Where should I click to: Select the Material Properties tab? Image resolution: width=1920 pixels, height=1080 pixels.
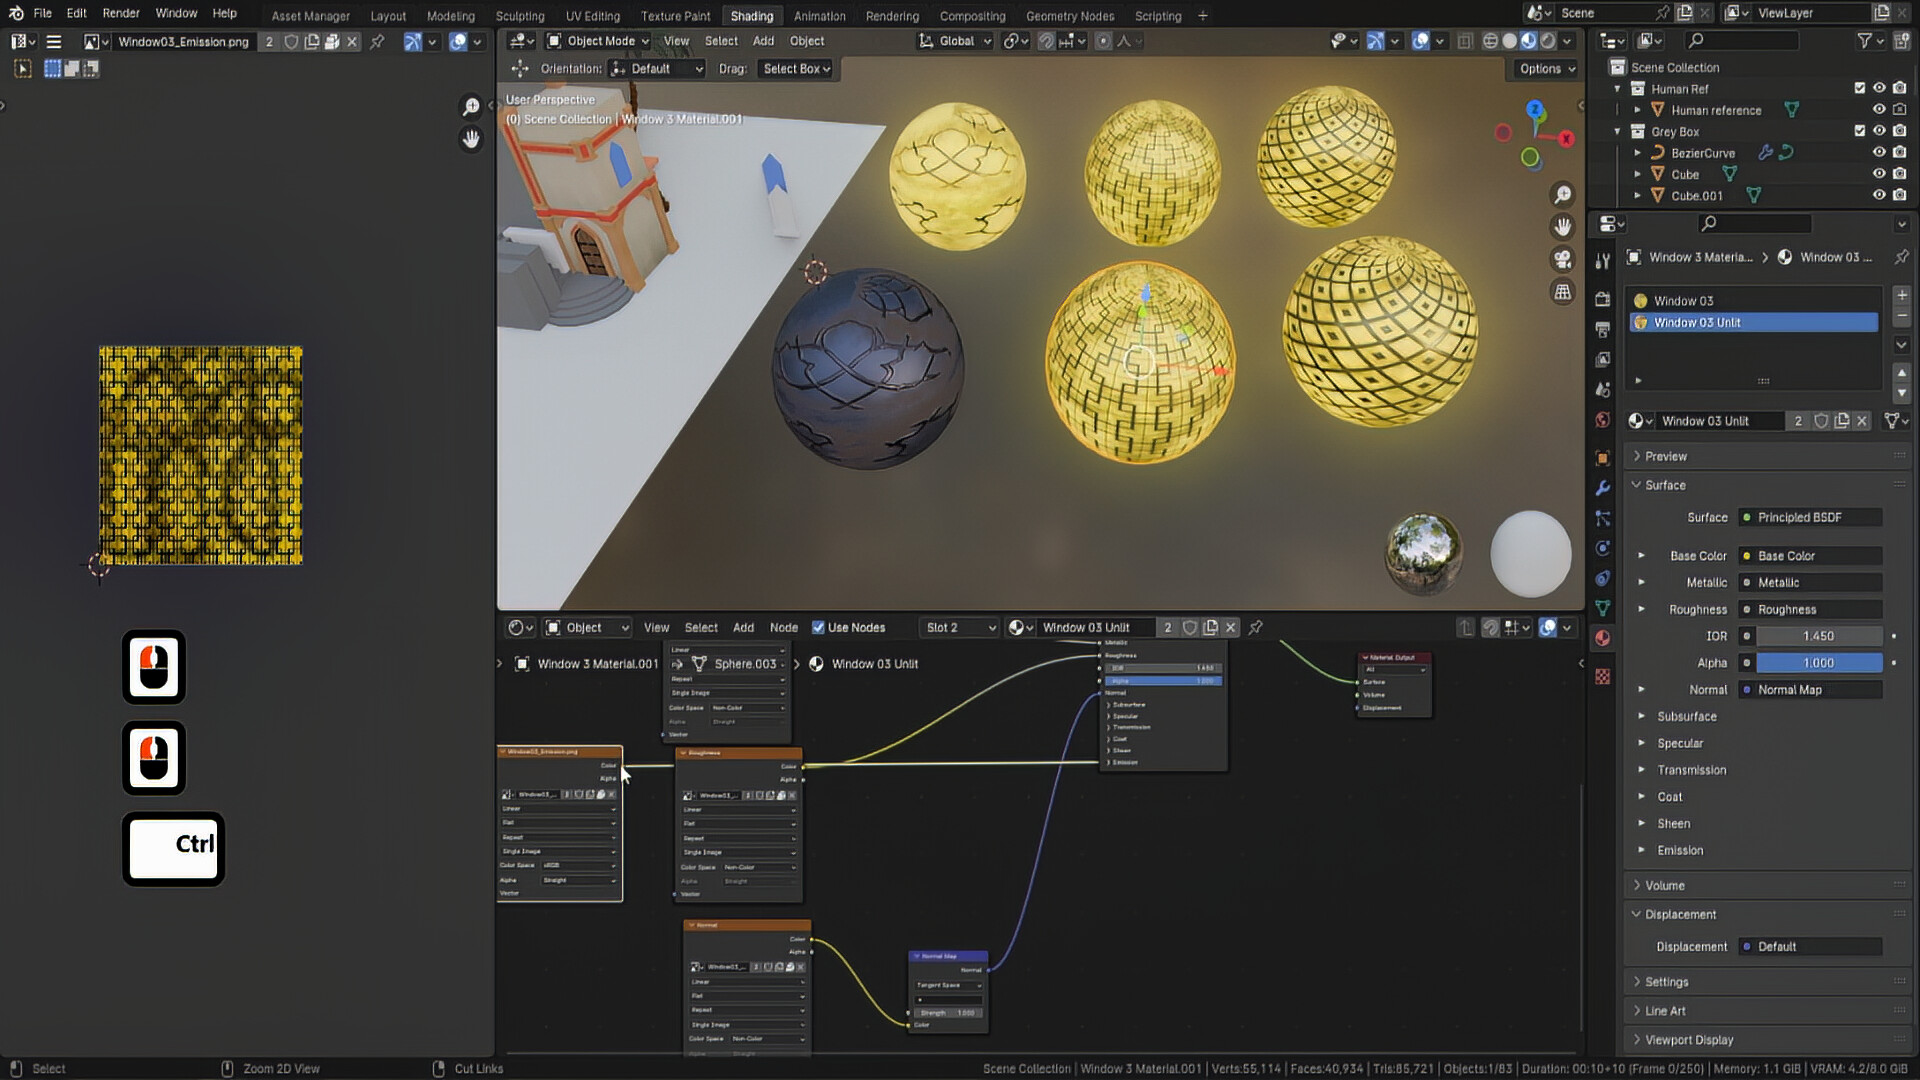[1602, 639]
